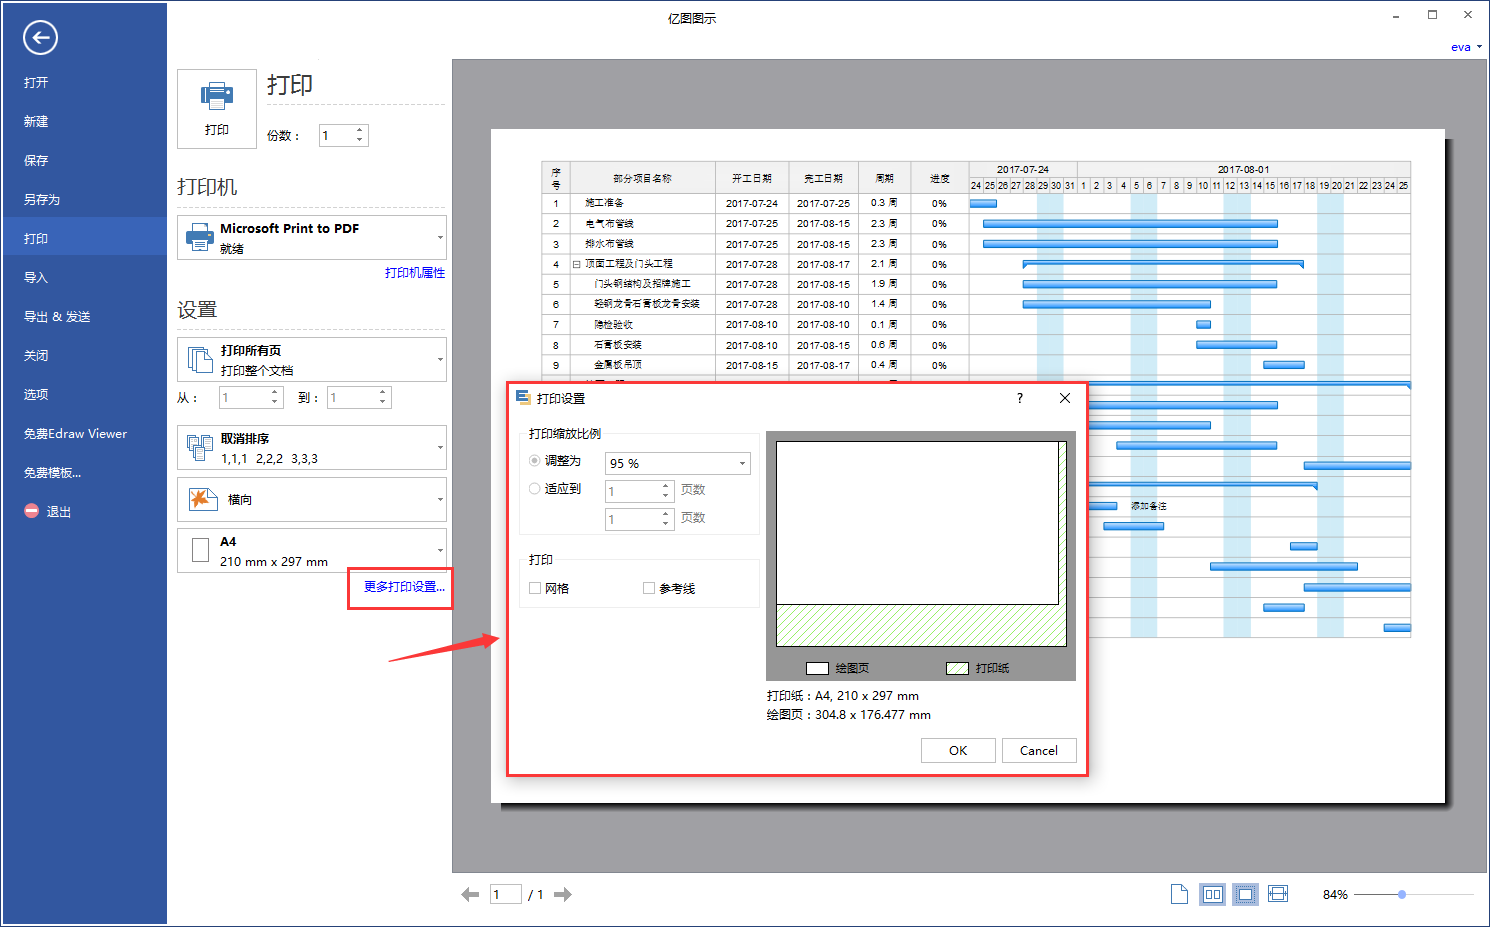The image size is (1490, 927).
Task: Click the large printer Print button
Action: pos(217,109)
